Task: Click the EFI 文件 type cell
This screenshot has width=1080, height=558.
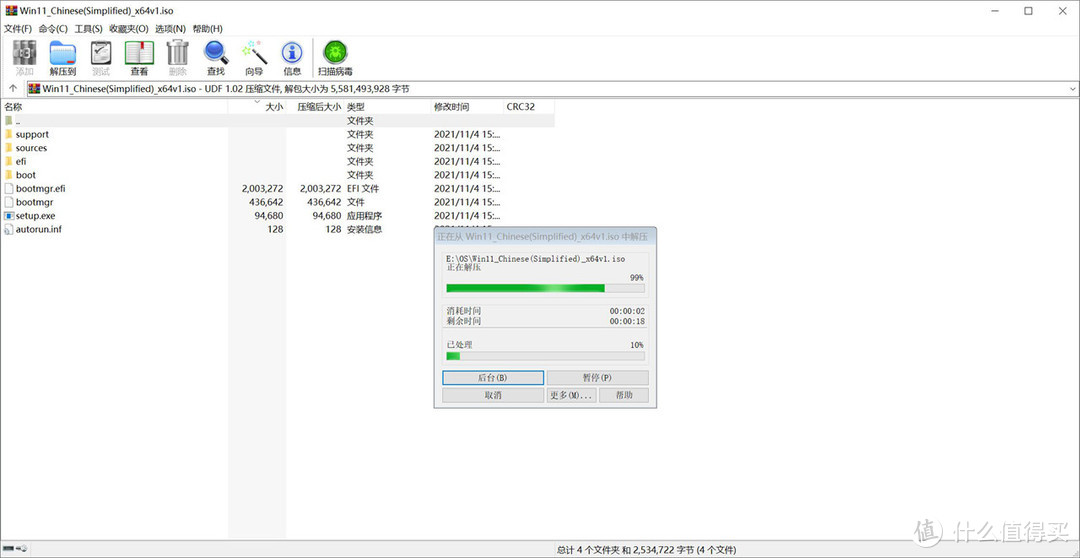Action: 363,188
